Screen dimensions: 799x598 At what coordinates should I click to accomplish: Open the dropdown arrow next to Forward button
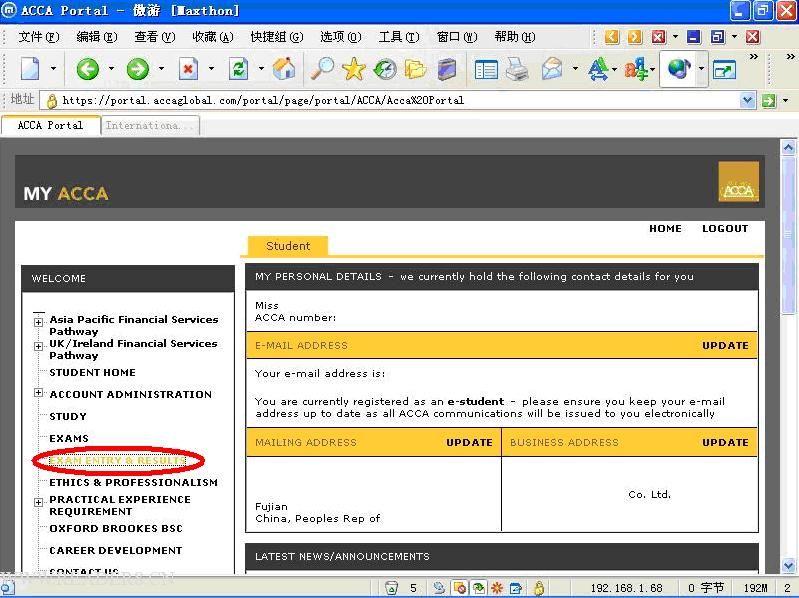[x=161, y=68]
